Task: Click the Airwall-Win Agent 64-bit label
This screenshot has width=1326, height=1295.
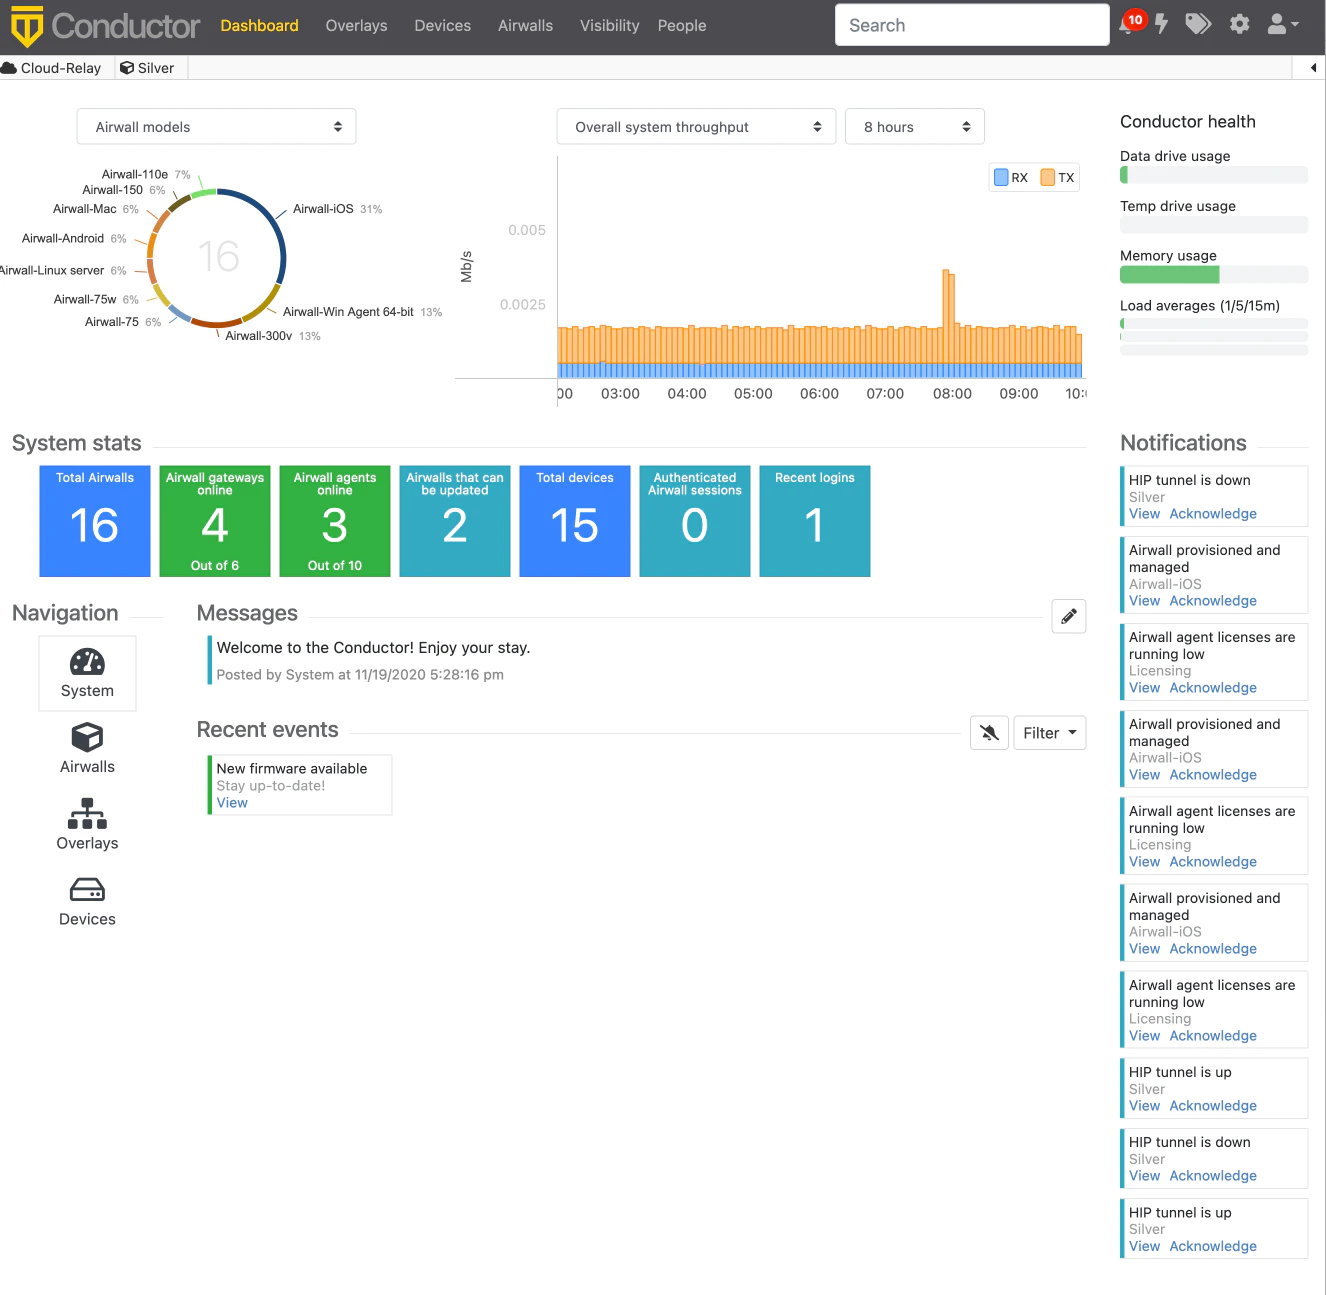Action: tap(362, 312)
